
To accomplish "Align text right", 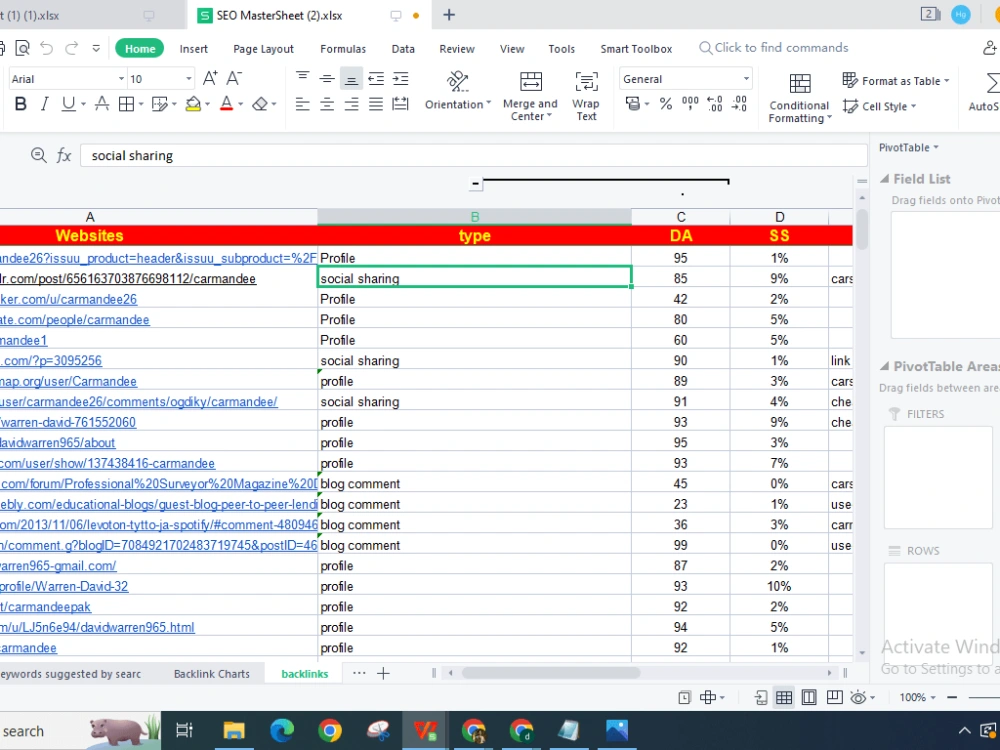I will [x=351, y=104].
